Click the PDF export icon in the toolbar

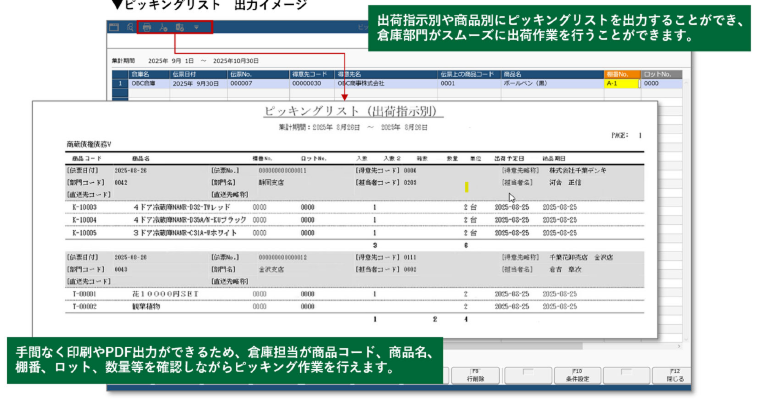click(179, 27)
